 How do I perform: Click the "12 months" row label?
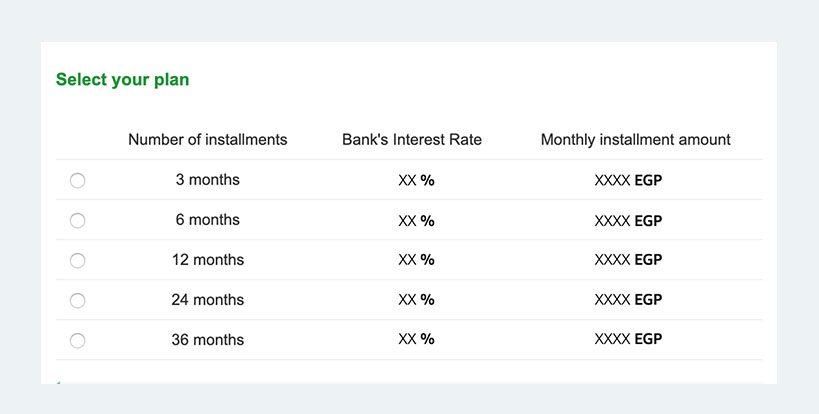tap(208, 259)
